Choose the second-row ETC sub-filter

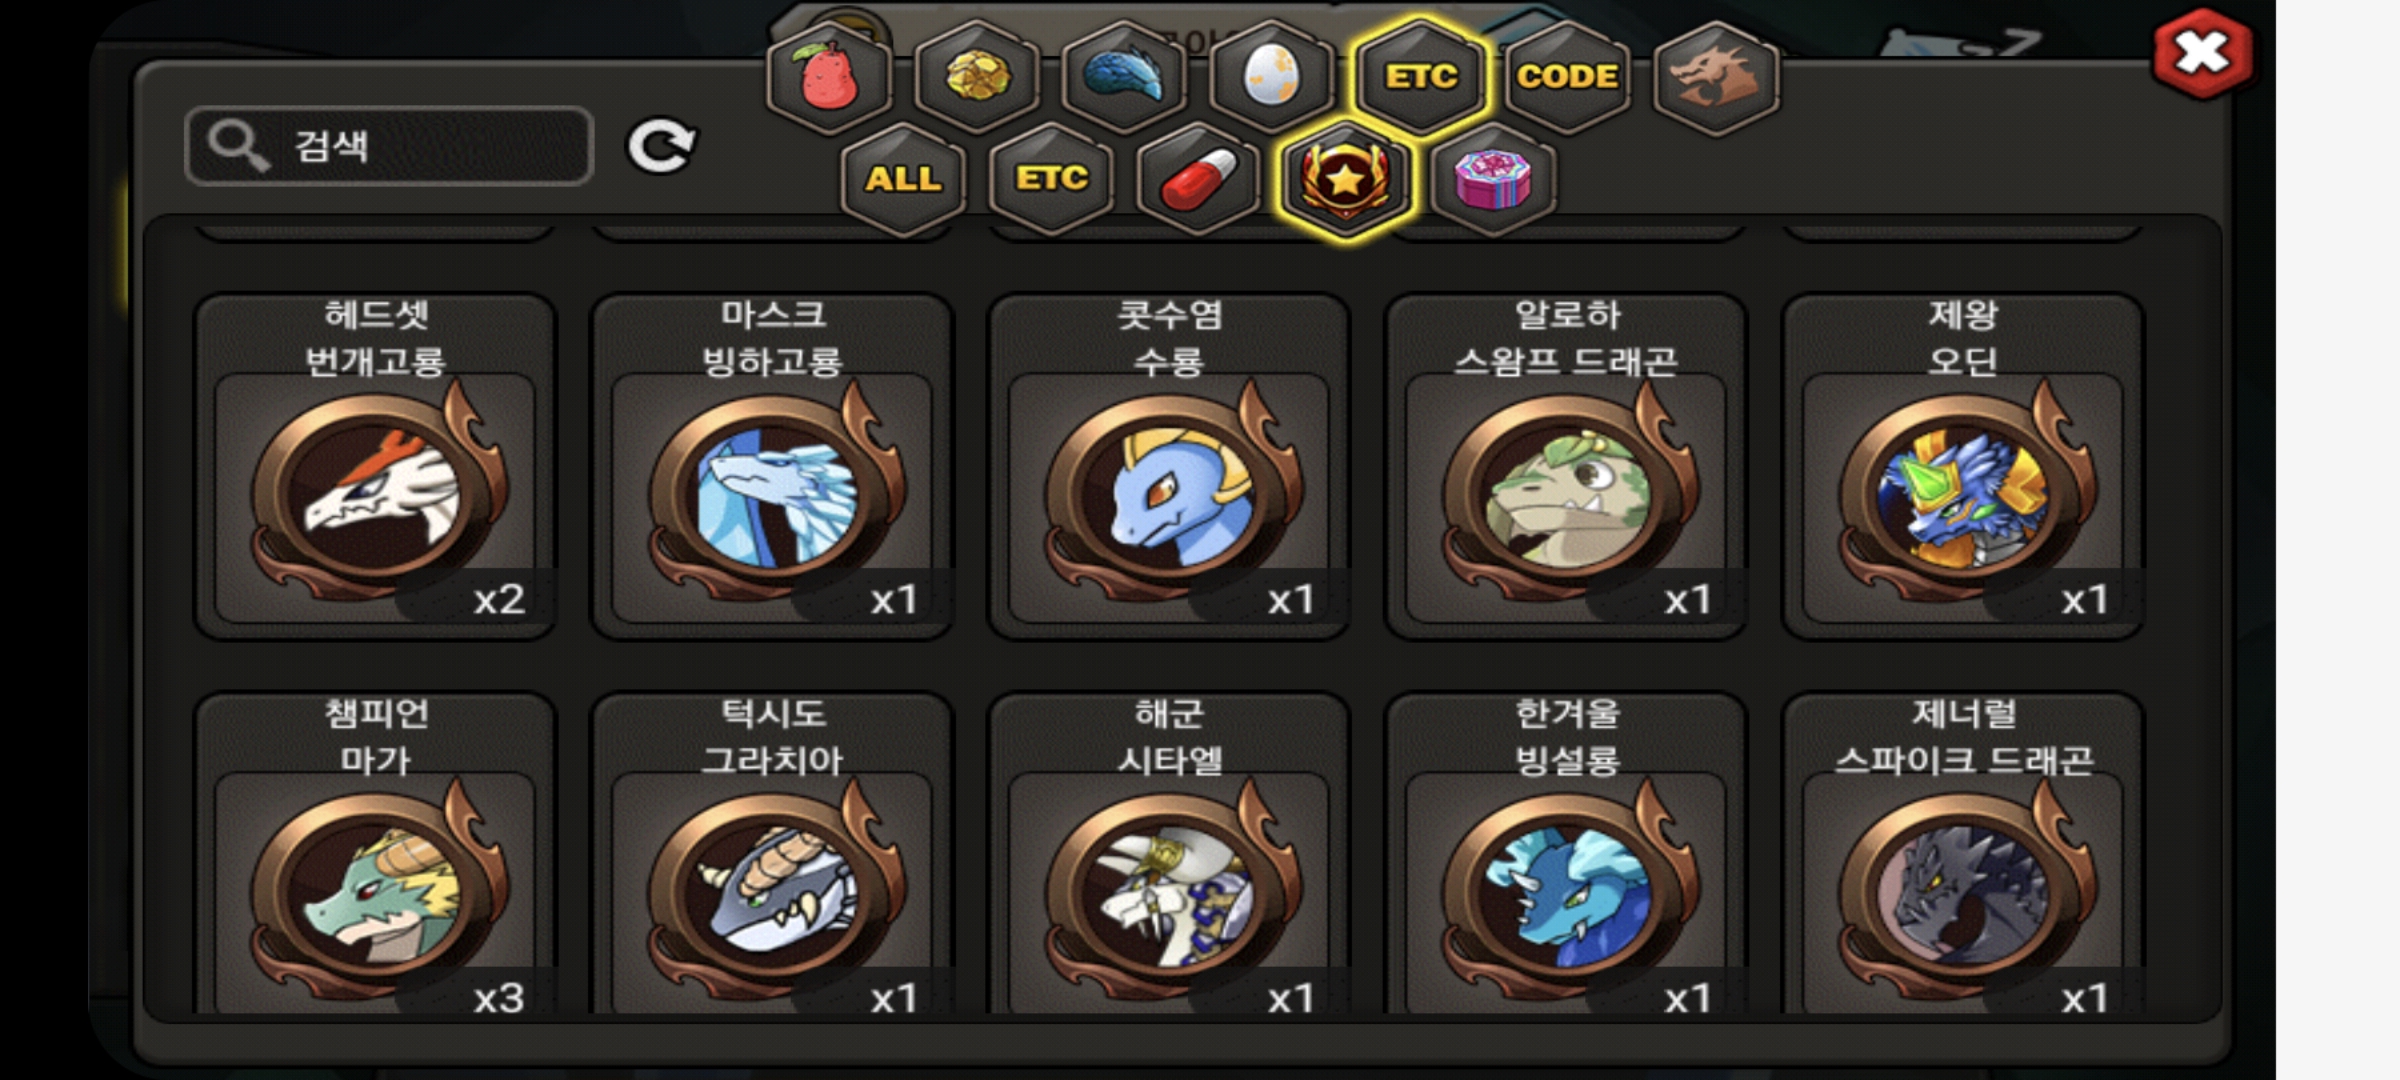[1051, 180]
